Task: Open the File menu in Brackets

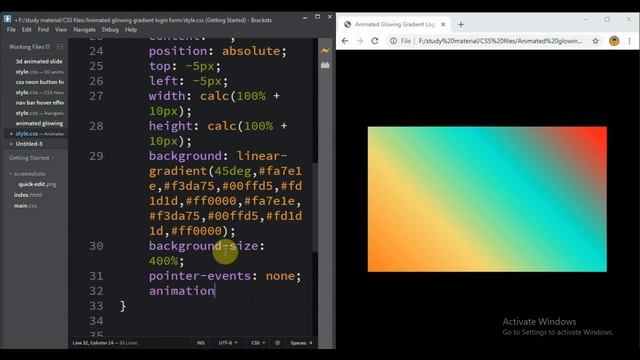Action: [11, 30]
